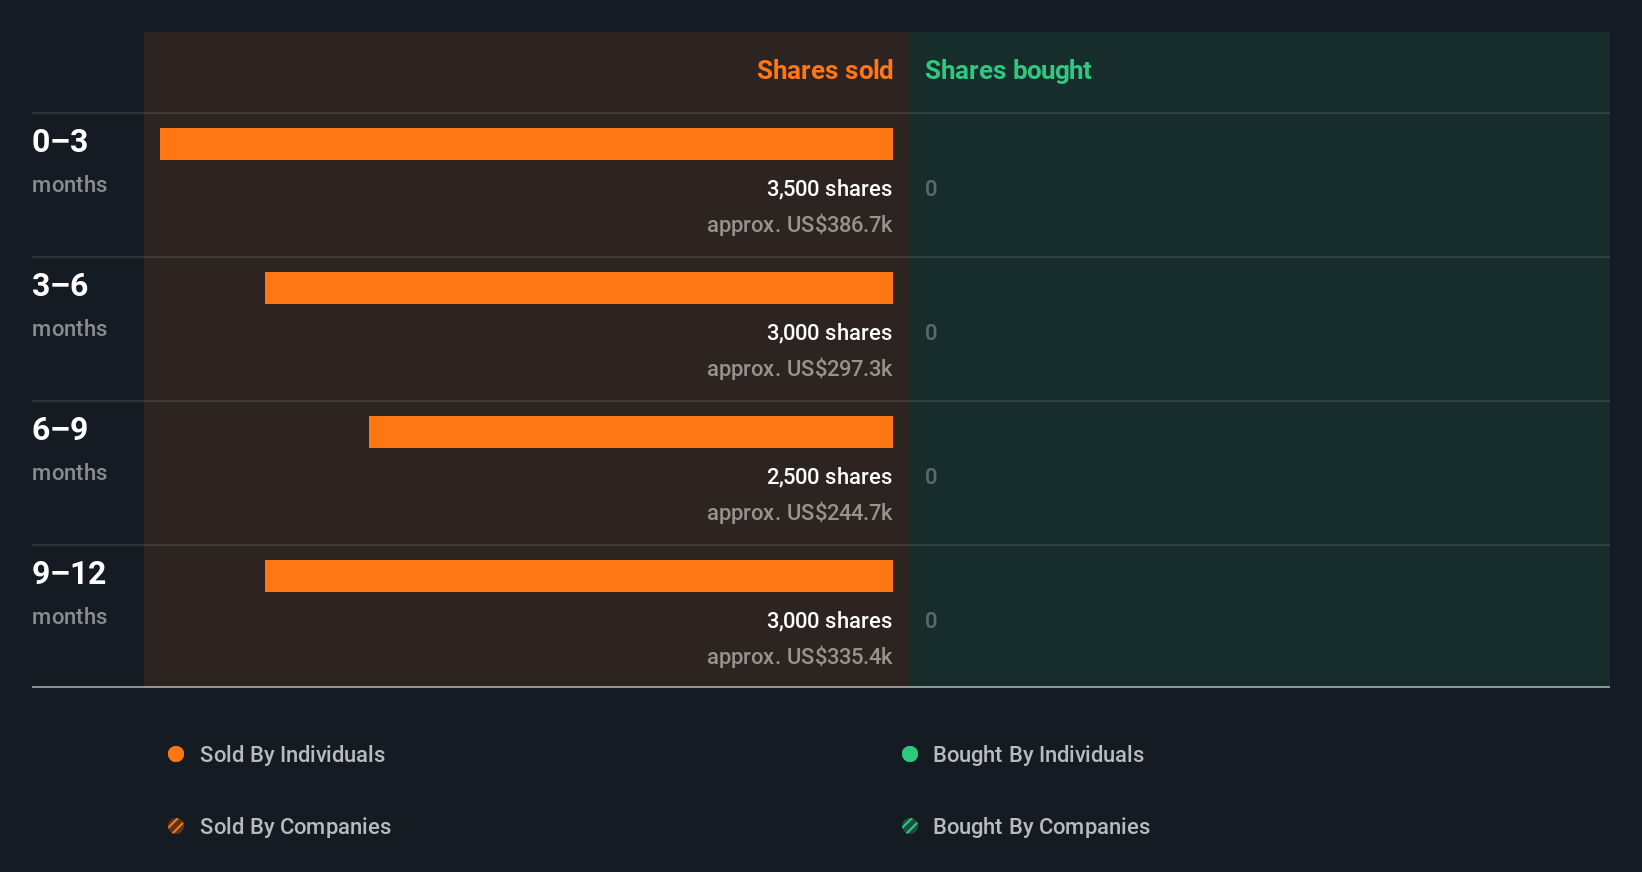Click the 3,000 shares value in 9–12 months
The width and height of the screenshot is (1642, 872).
coord(829,620)
